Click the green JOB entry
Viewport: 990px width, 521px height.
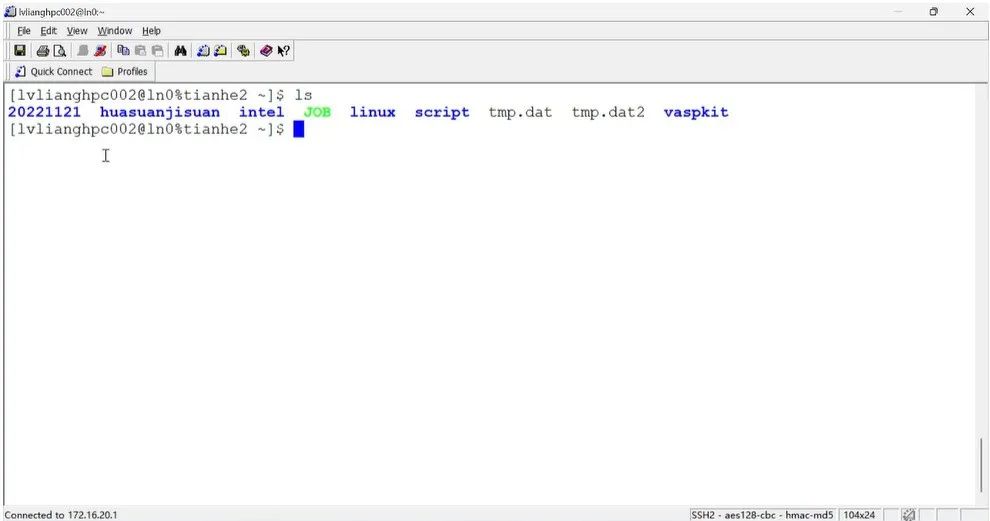[x=317, y=112]
